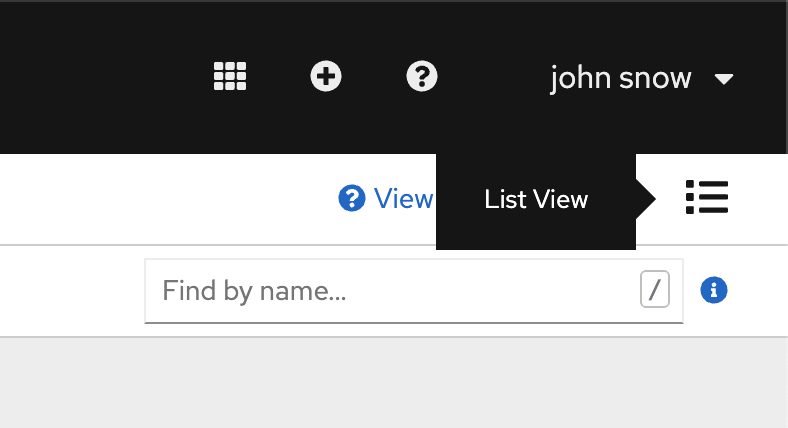The image size is (788, 428).
Task: Open the application launcher grid icon
Action: [230, 76]
